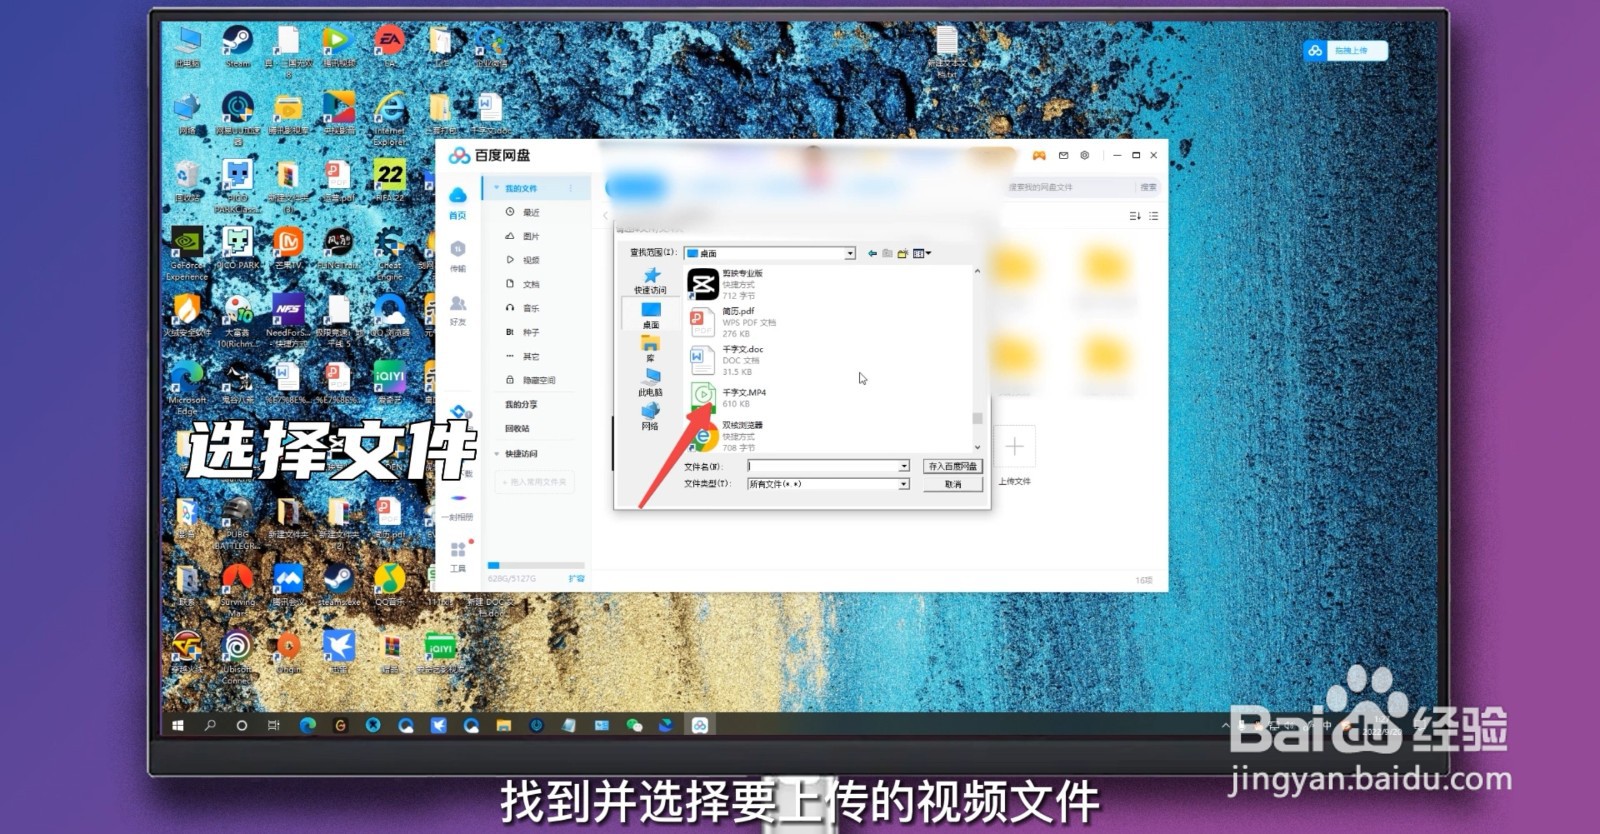Image resolution: width=1600 pixels, height=834 pixels.
Task: Open 隐藏空间 in Netdisk panel
Action: tap(531, 380)
